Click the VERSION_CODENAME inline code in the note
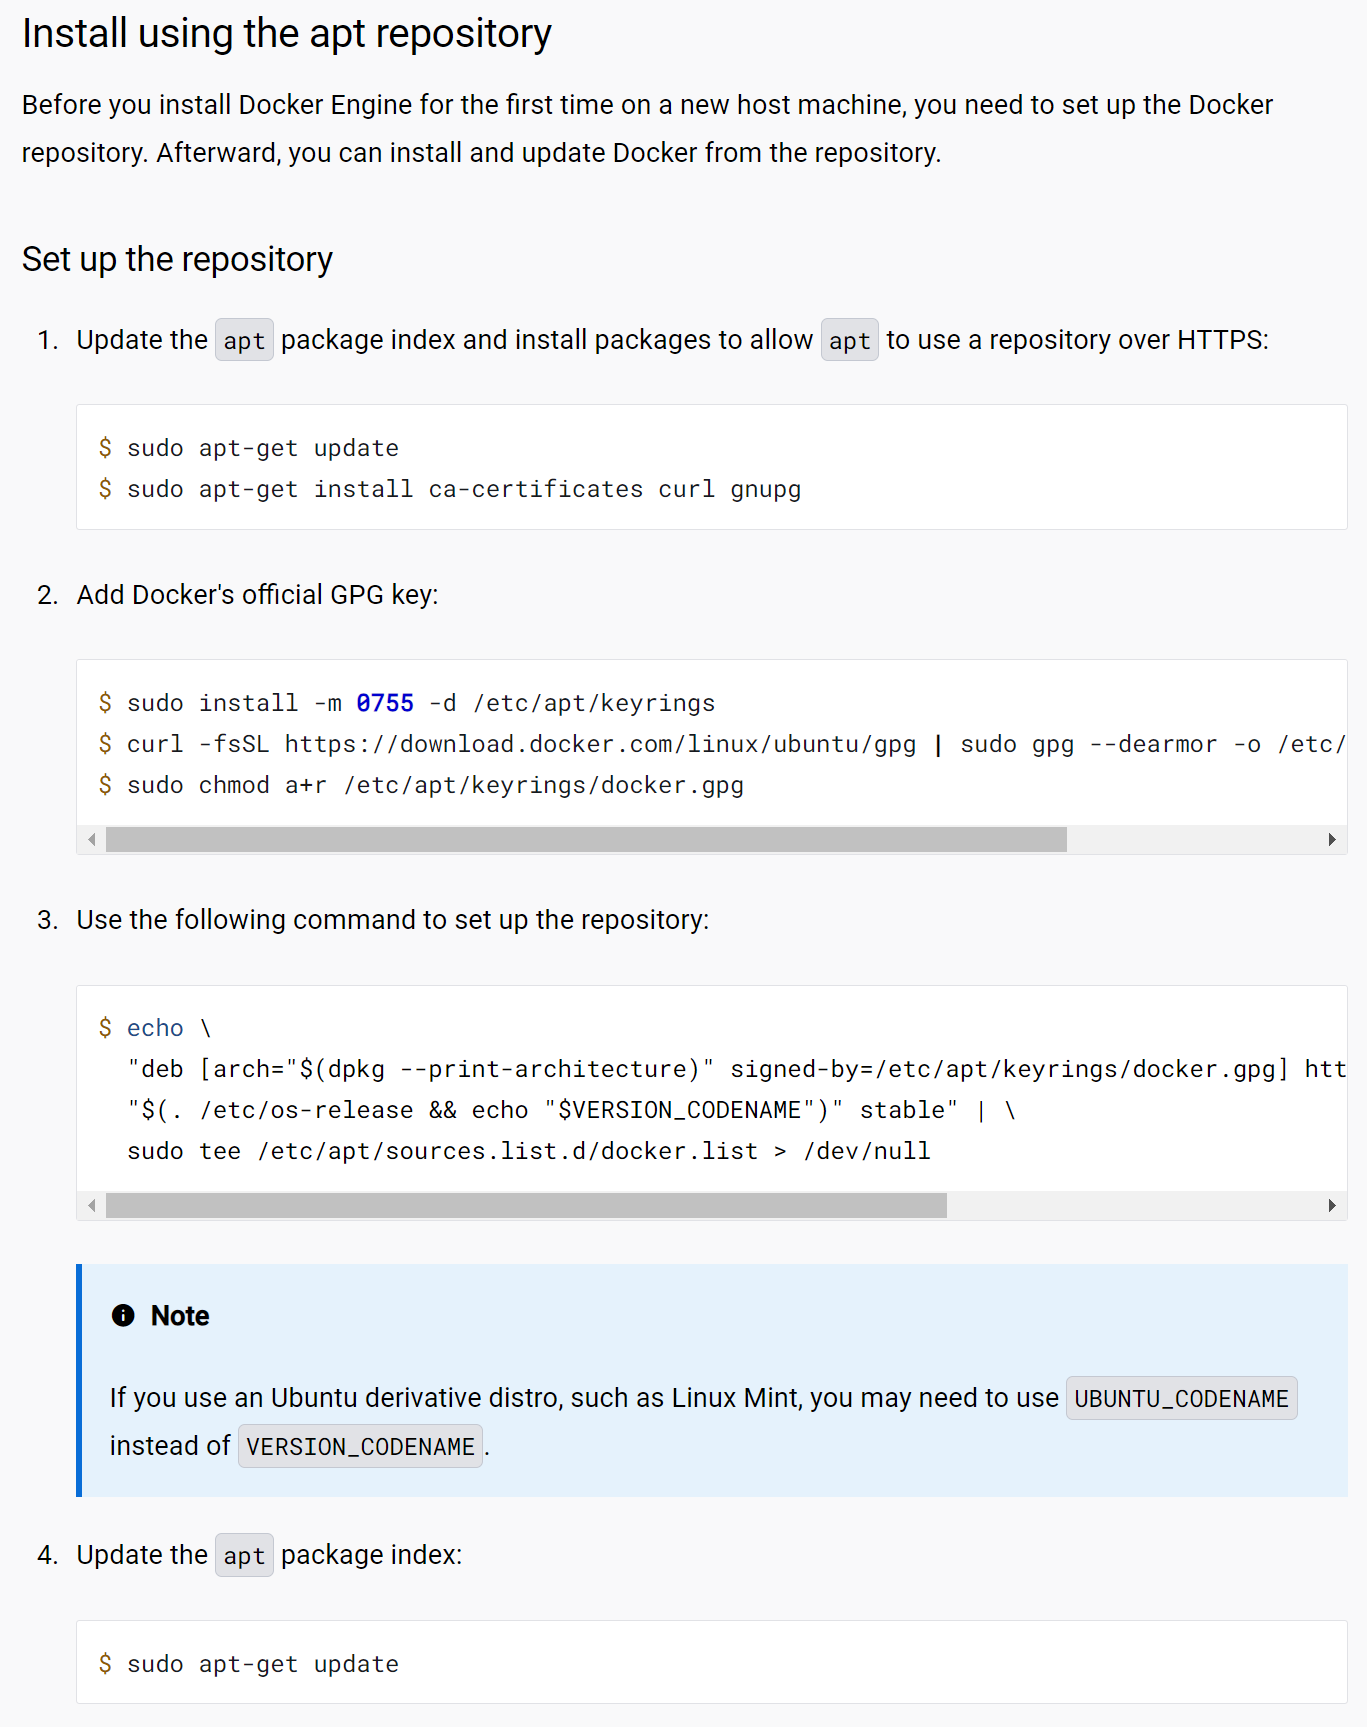Viewport: 1367px width, 1727px height. point(360,1446)
